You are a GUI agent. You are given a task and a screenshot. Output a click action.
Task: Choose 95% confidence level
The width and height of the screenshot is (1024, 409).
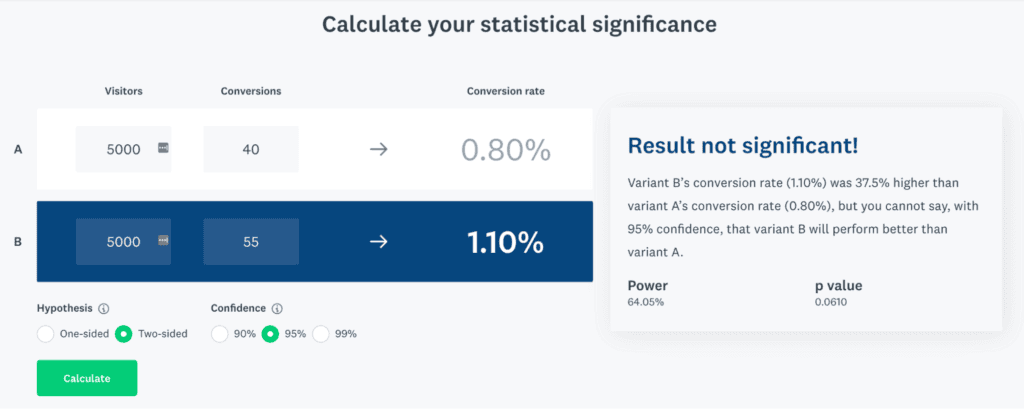click(270, 334)
